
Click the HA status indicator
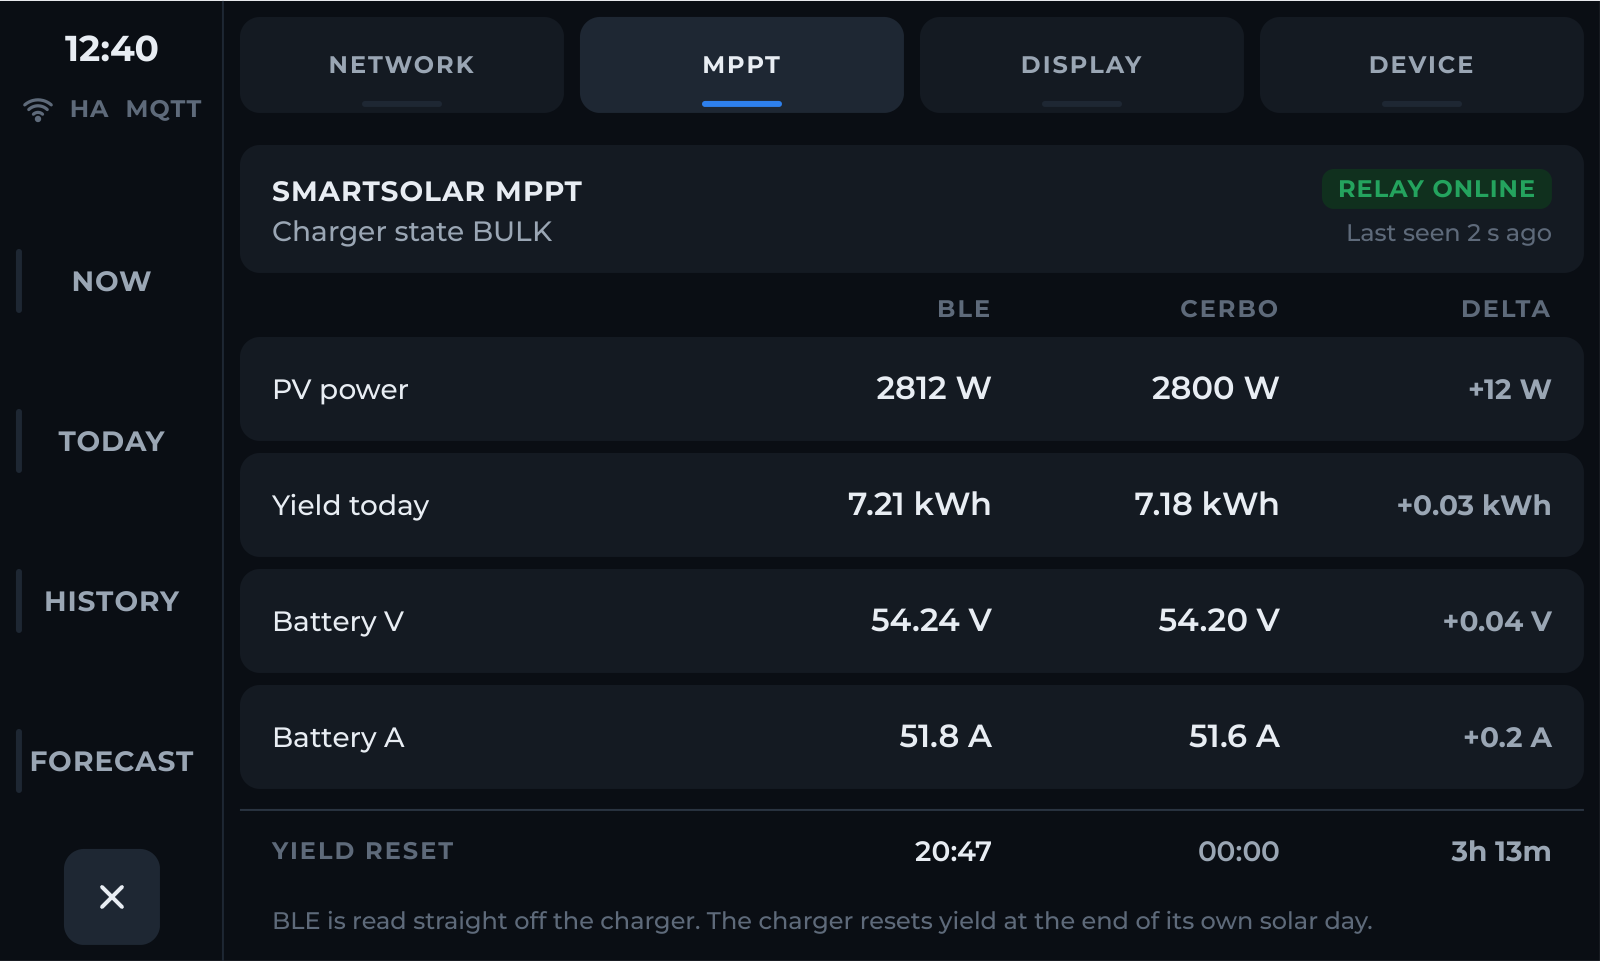[89, 109]
